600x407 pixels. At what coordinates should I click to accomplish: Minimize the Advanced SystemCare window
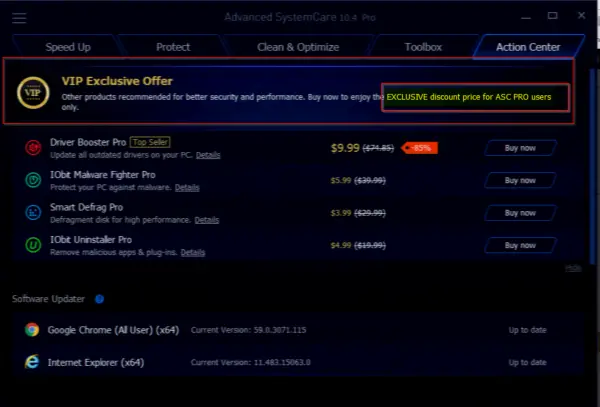click(x=526, y=16)
